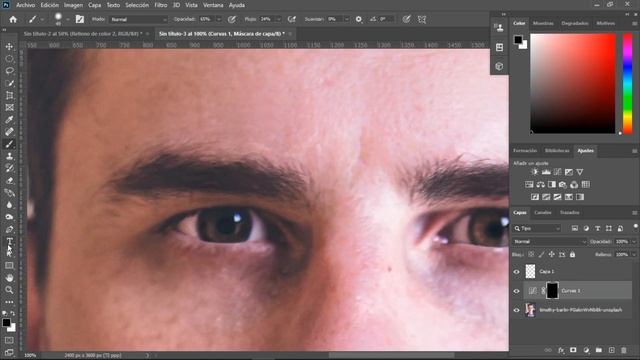Select the Brush tool in the toolbox

pos(9,144)
